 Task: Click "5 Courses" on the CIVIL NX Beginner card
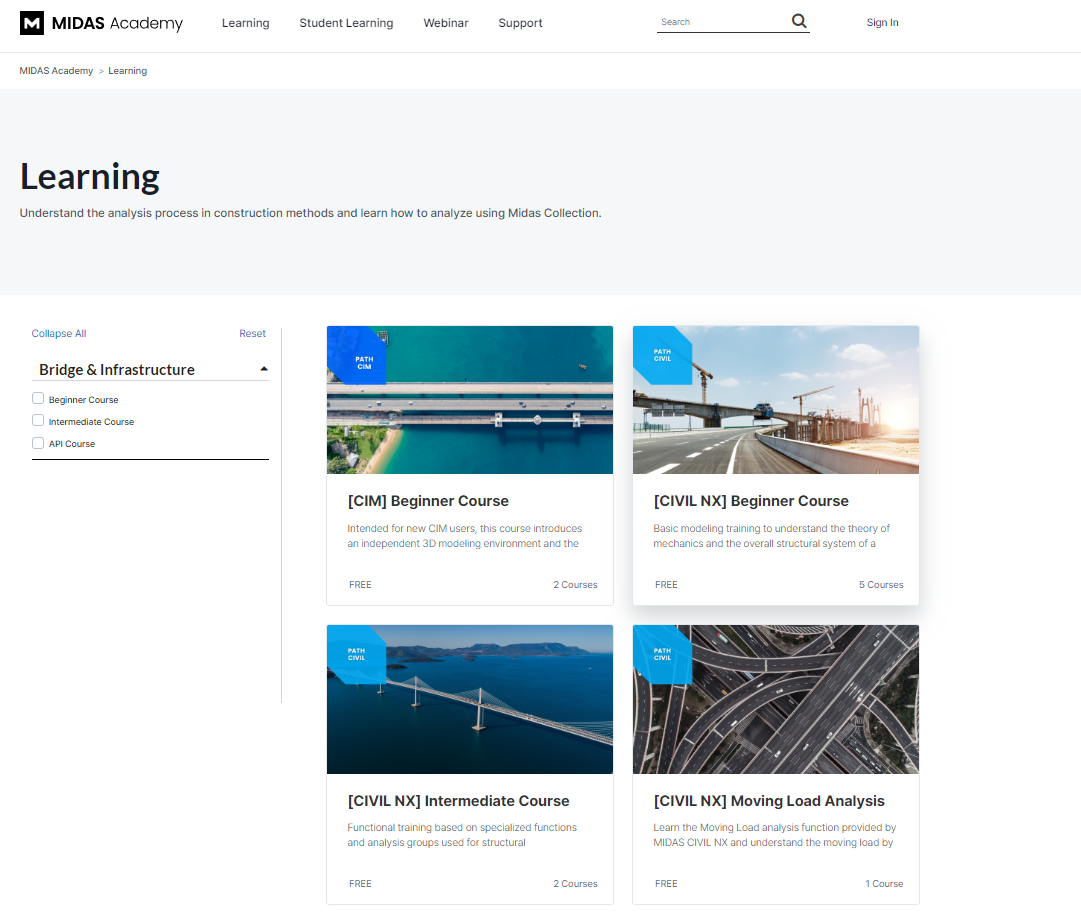[881, 585]
